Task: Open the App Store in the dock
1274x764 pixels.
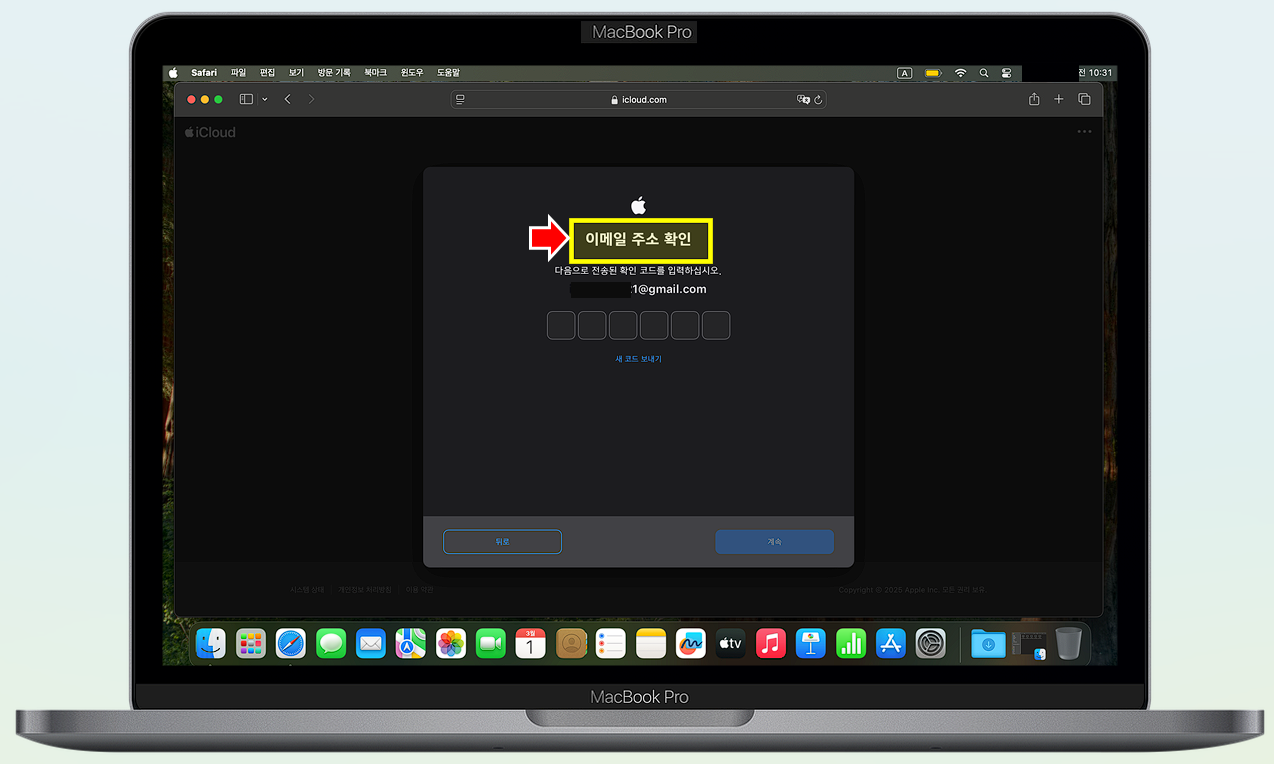Action: [891, 643]
